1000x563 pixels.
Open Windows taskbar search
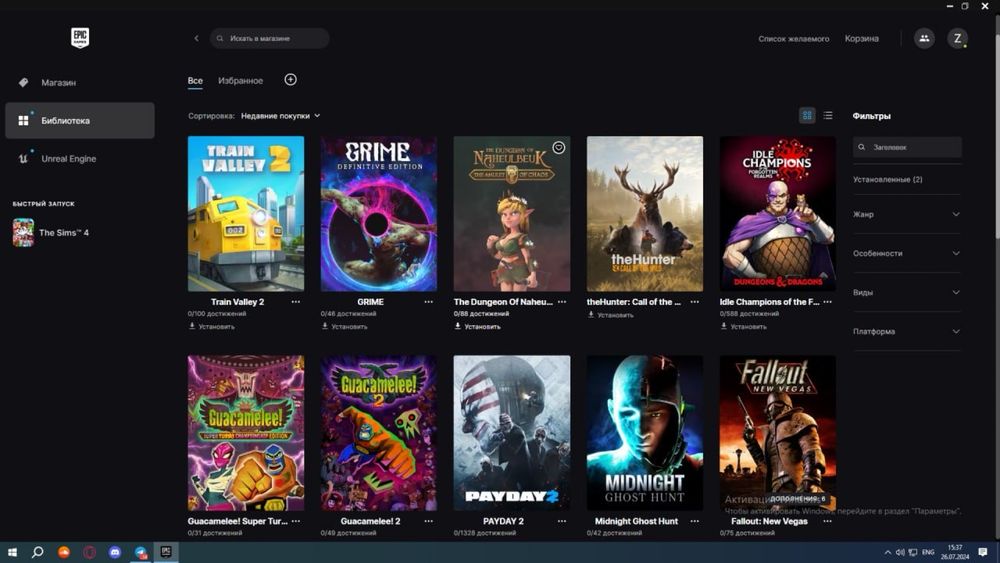pos(38,552)
